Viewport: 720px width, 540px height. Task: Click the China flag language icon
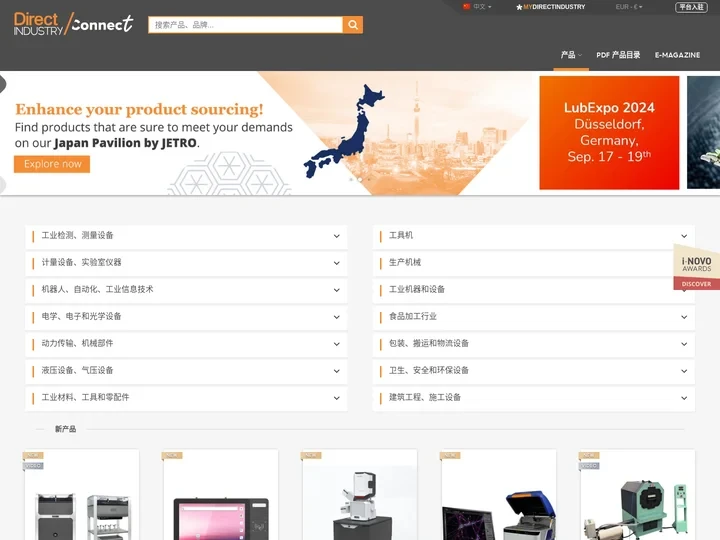pos(467,6)
